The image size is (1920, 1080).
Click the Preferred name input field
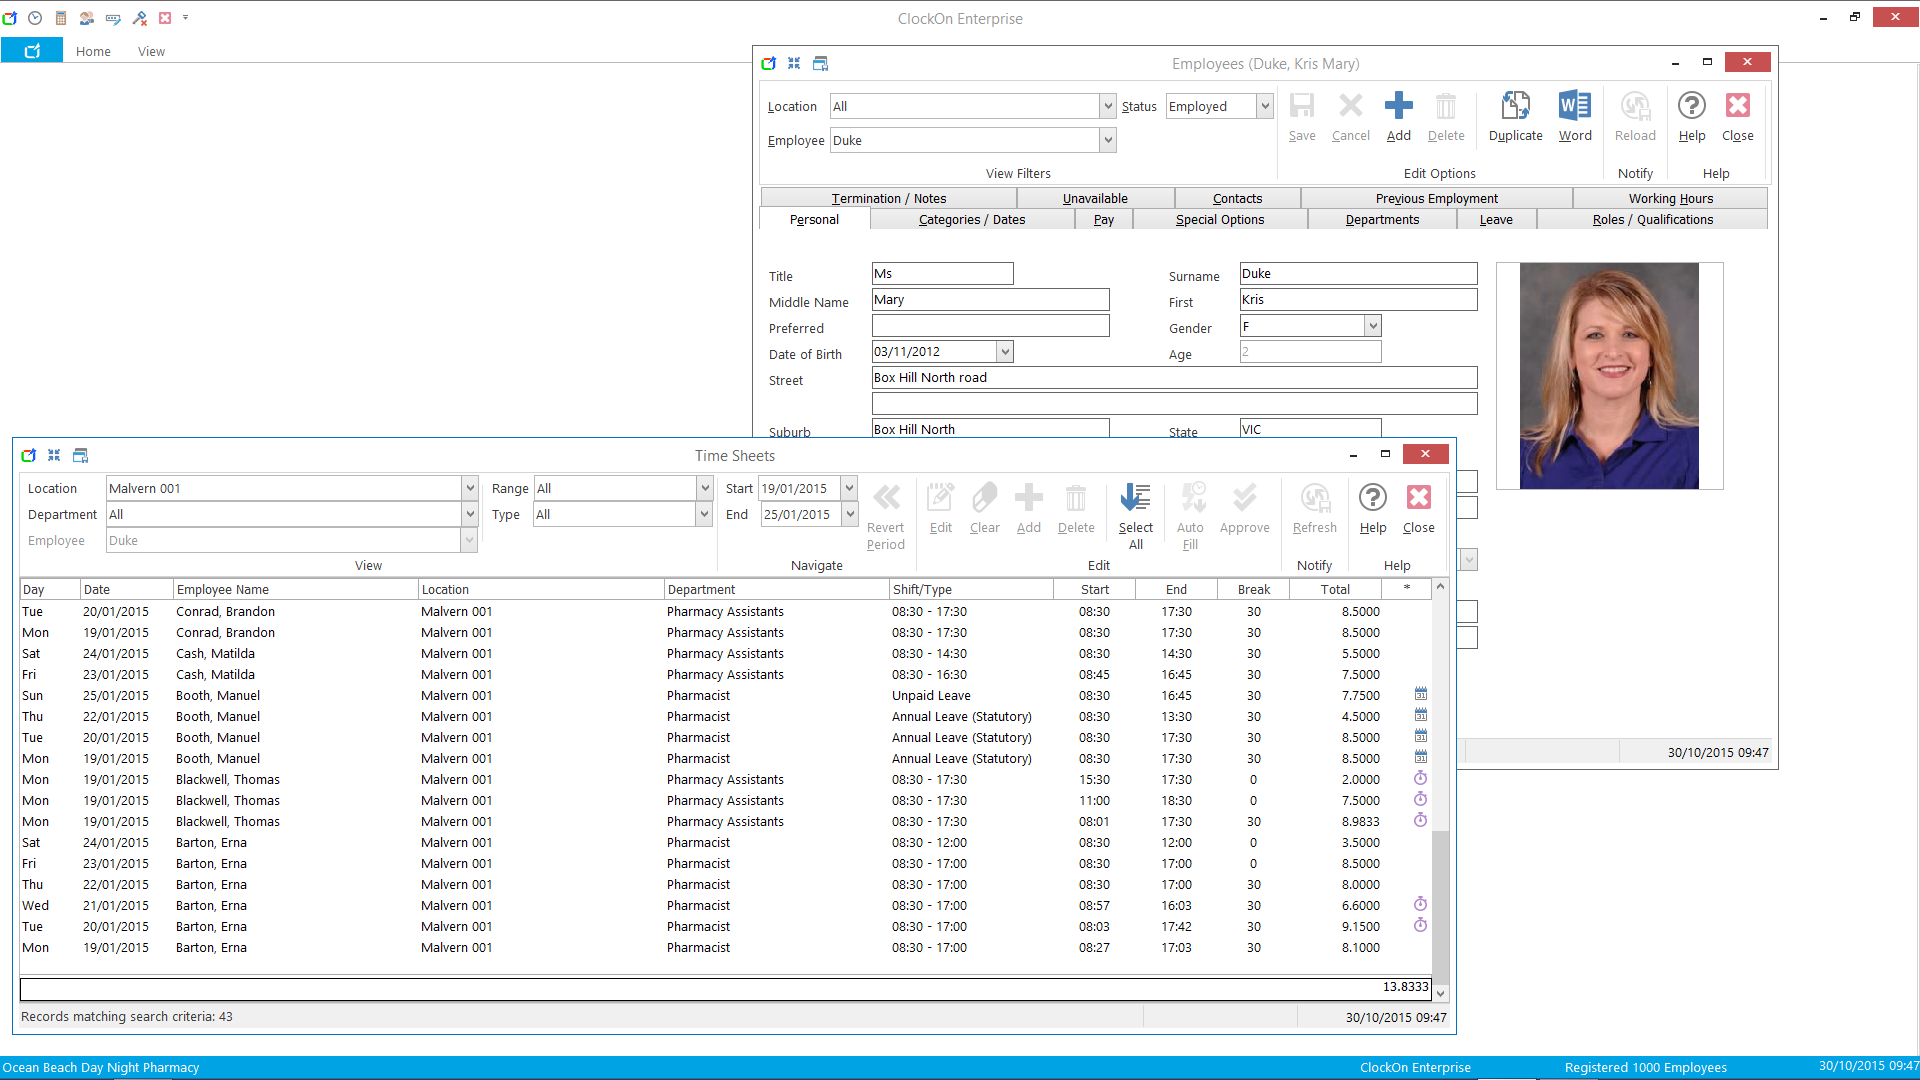(x=990, y=326)
